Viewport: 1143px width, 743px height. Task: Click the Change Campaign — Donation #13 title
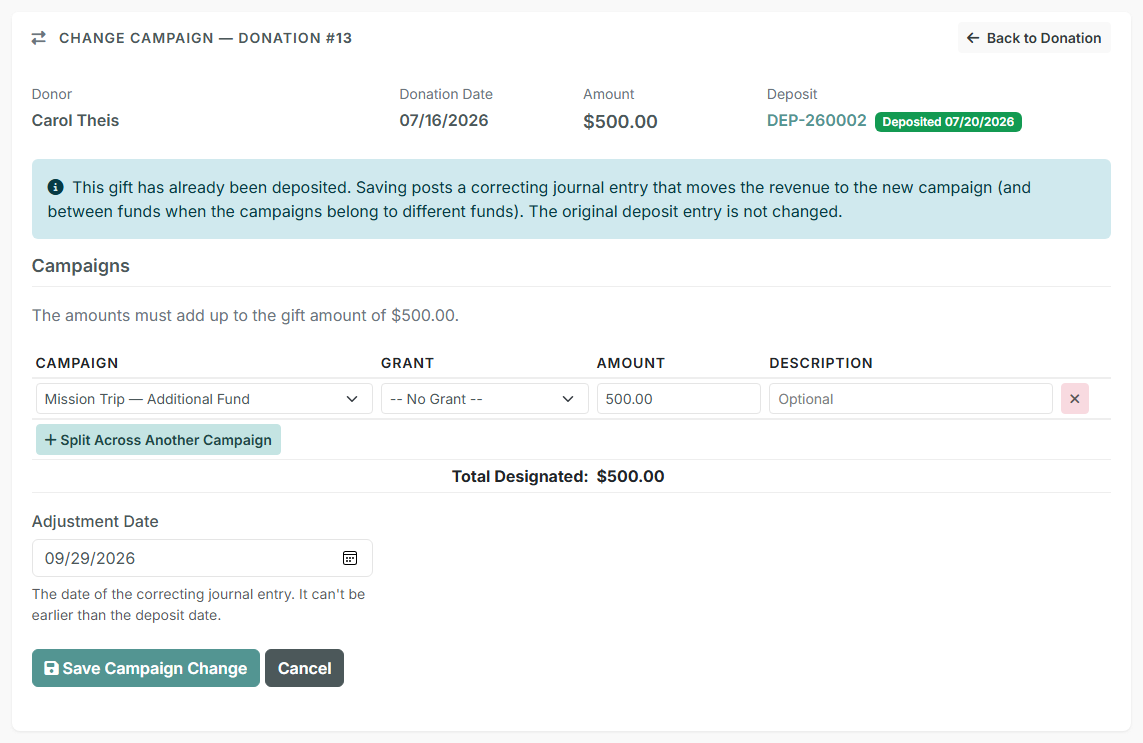coord(206,38)
